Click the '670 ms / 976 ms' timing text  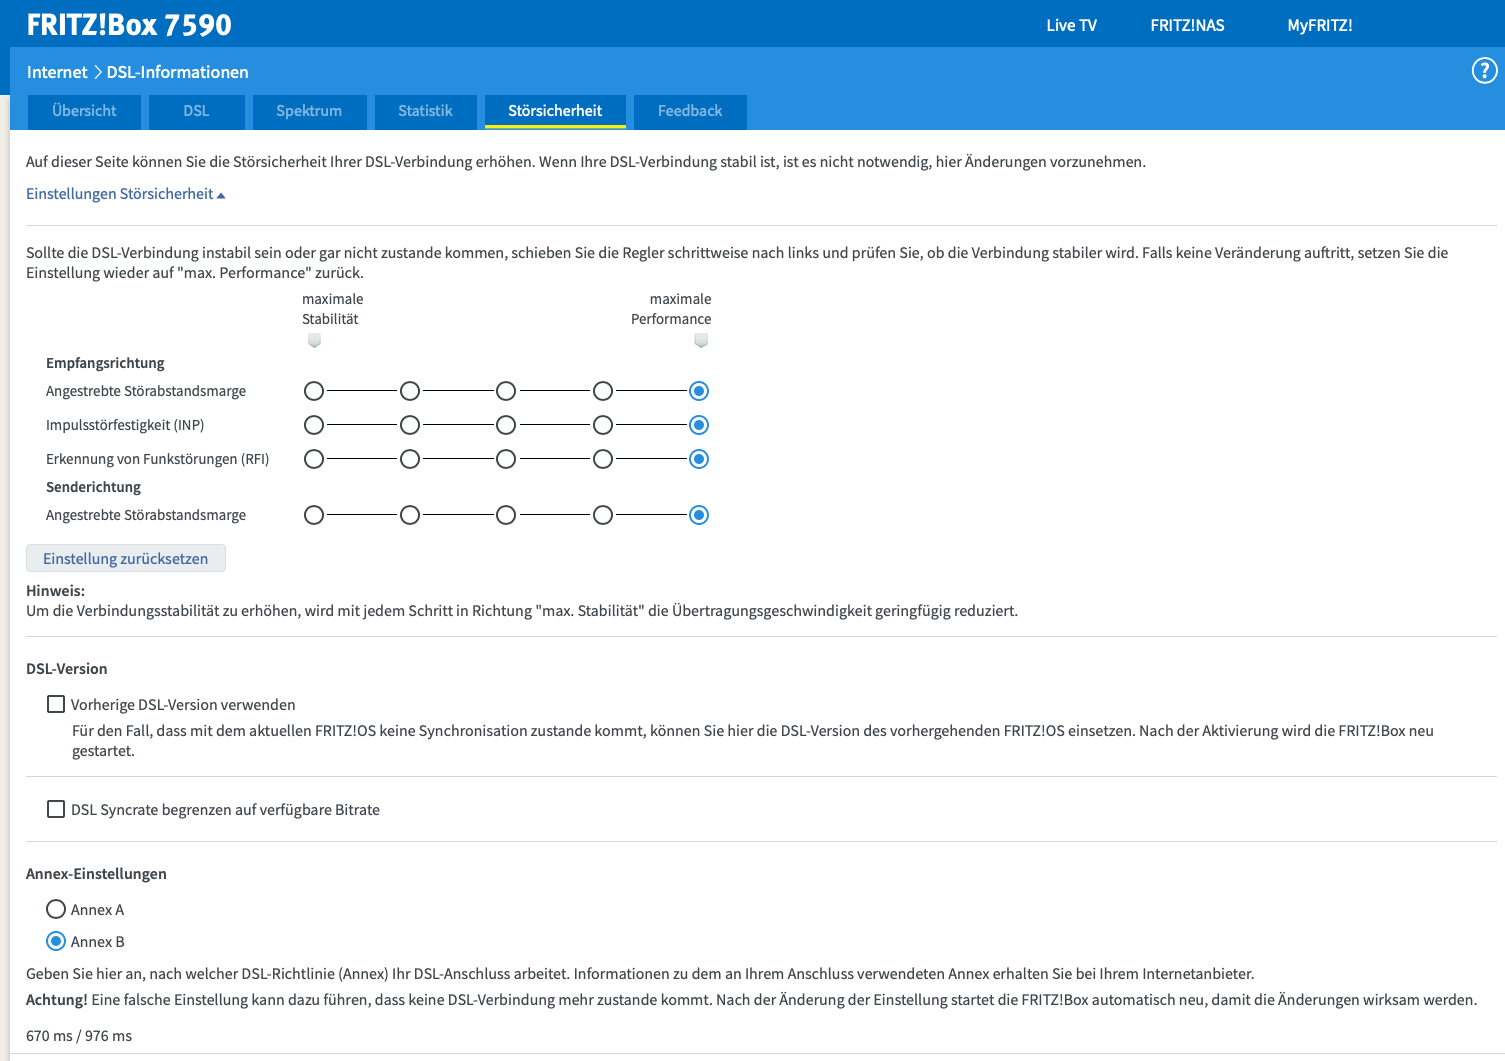click(79, 1036)
